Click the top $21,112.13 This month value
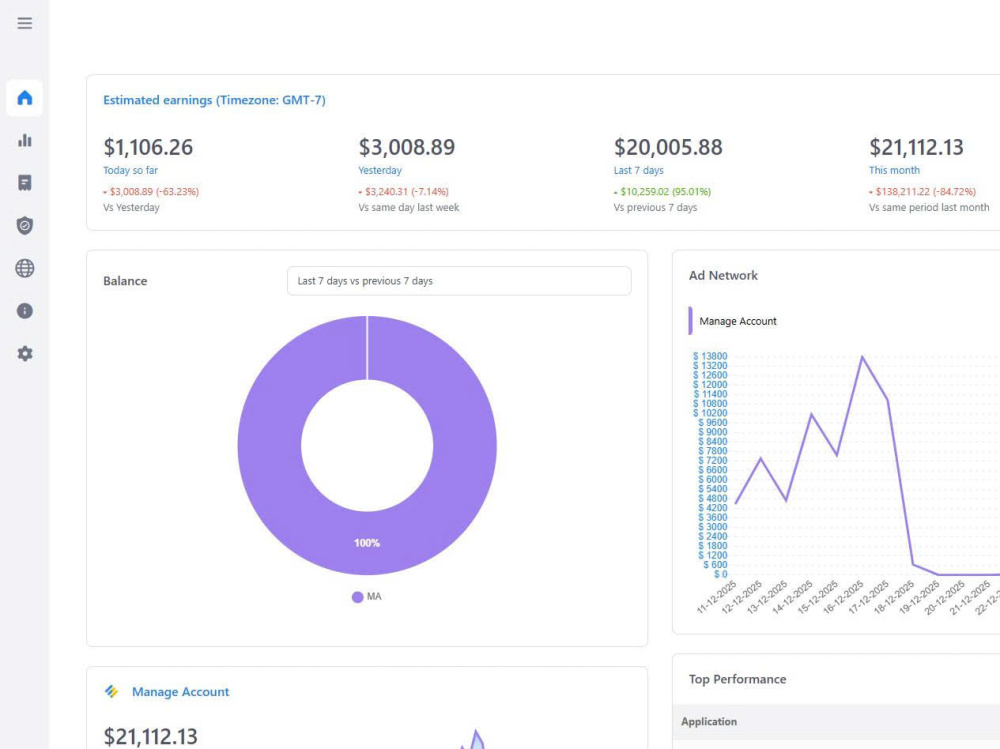The height and width of the screenshot is (749, 1000). pos(916,147)
